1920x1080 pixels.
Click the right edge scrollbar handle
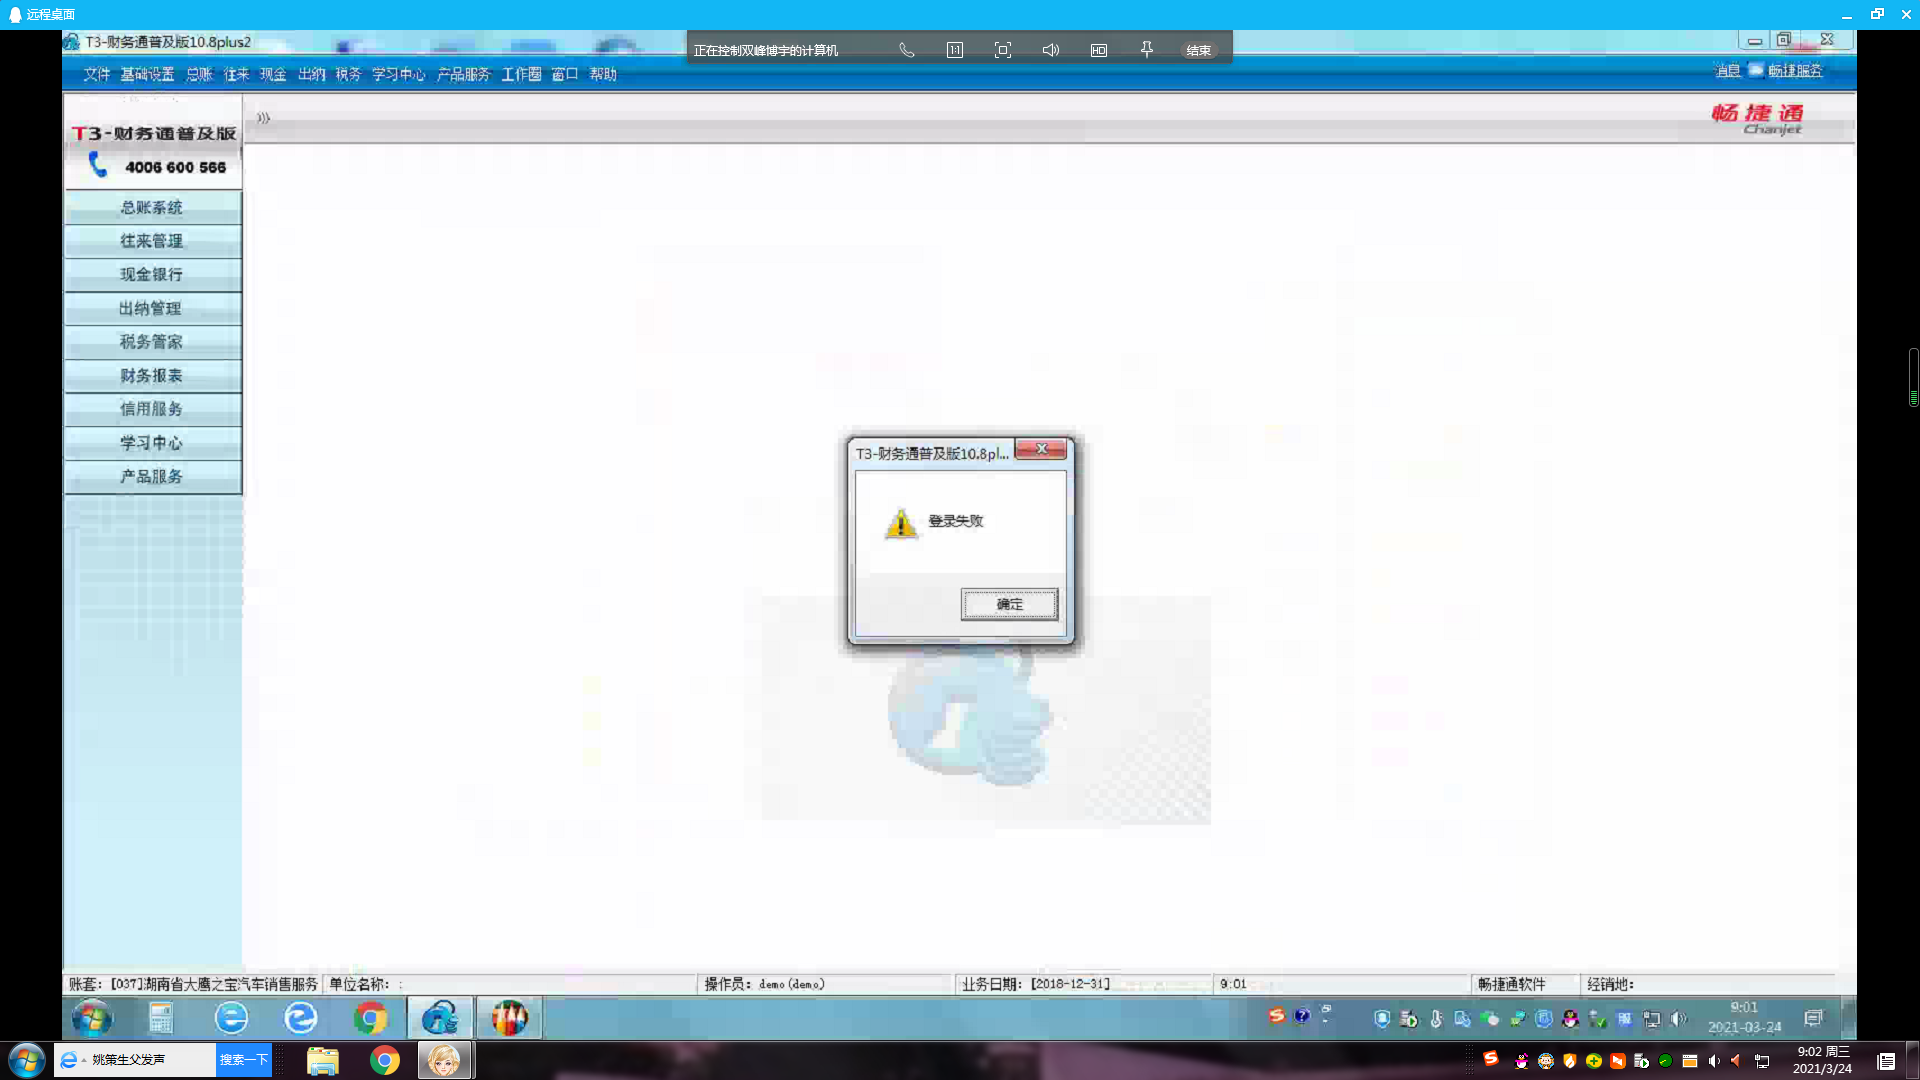1913,377
